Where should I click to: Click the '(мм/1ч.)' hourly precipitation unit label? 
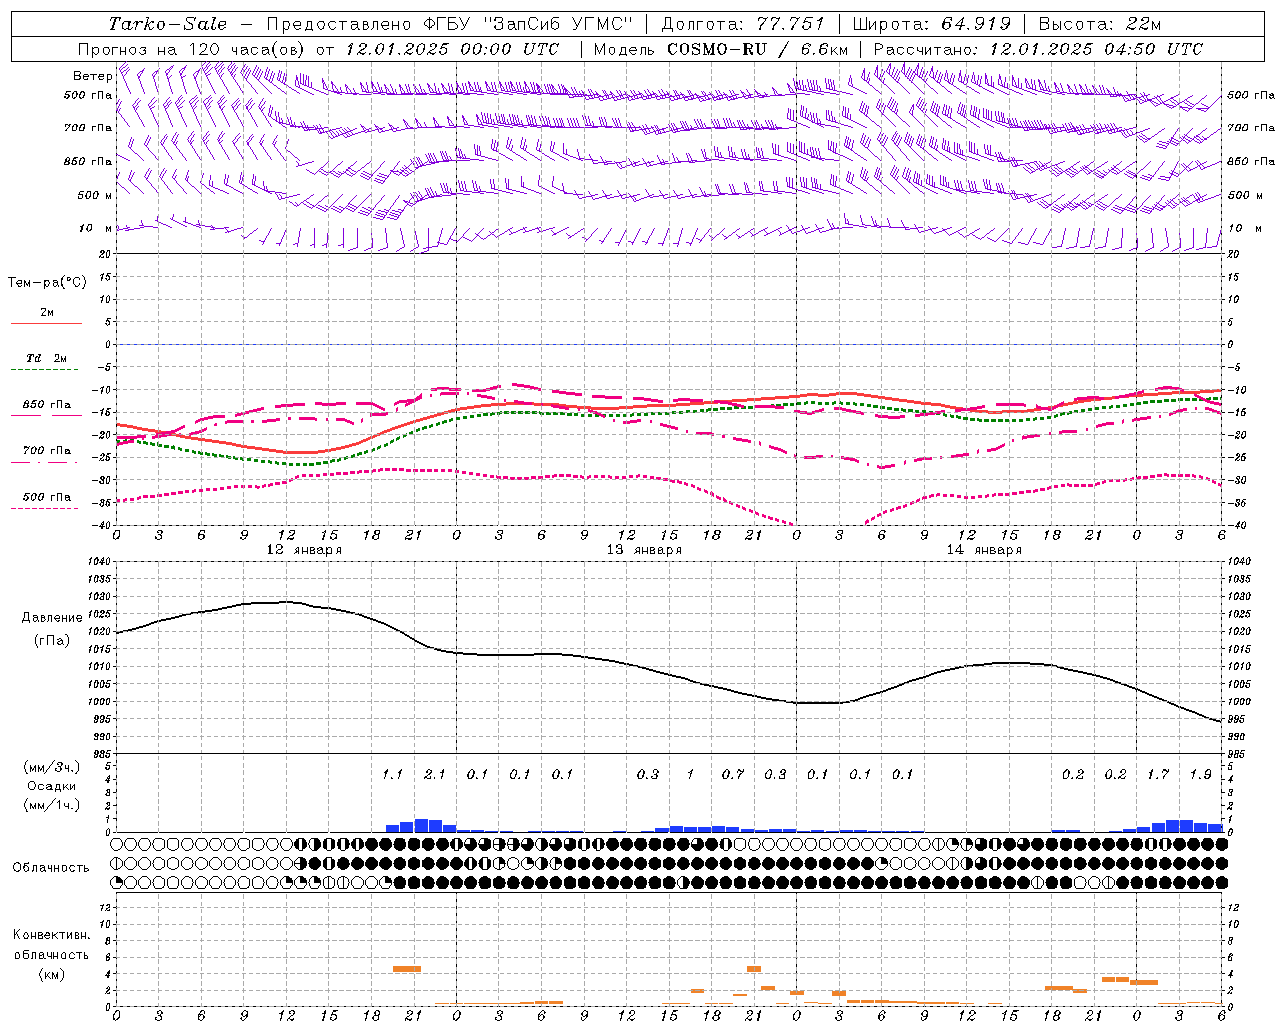51,804
